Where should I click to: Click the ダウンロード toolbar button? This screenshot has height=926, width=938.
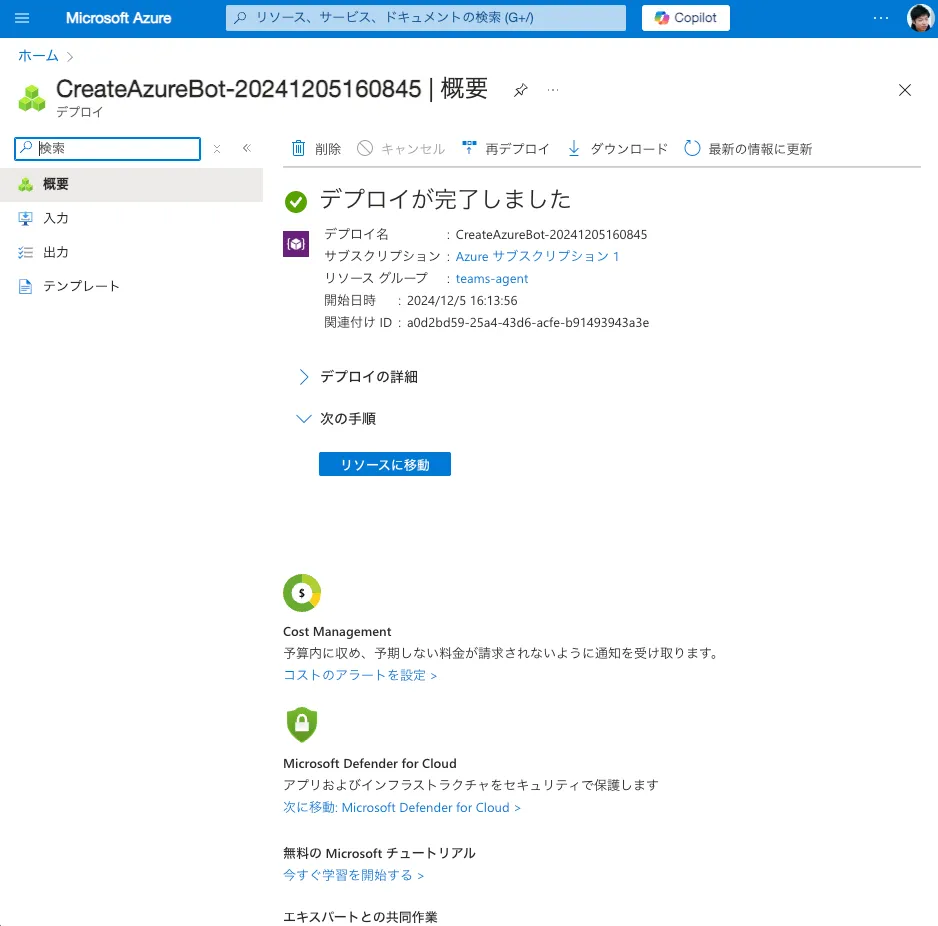click(617, 148)
